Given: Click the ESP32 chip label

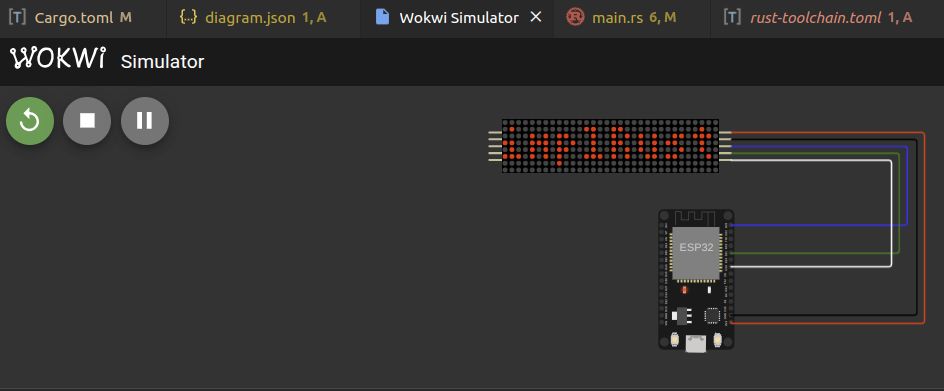Looking at the screenshot, I should 696,247.
